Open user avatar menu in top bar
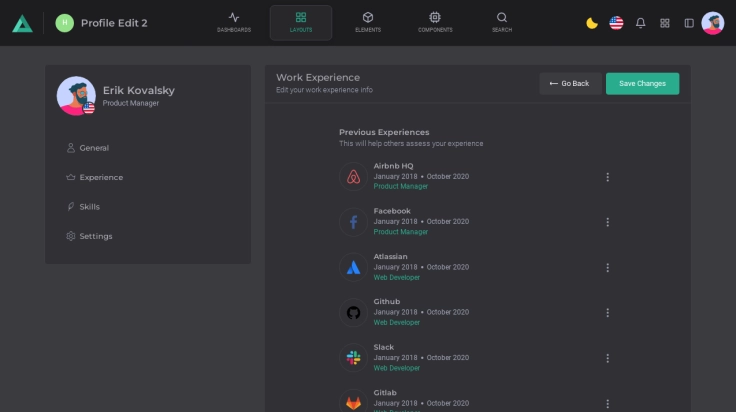Viewport: 736px width, 412px height. tap(713, 23)
